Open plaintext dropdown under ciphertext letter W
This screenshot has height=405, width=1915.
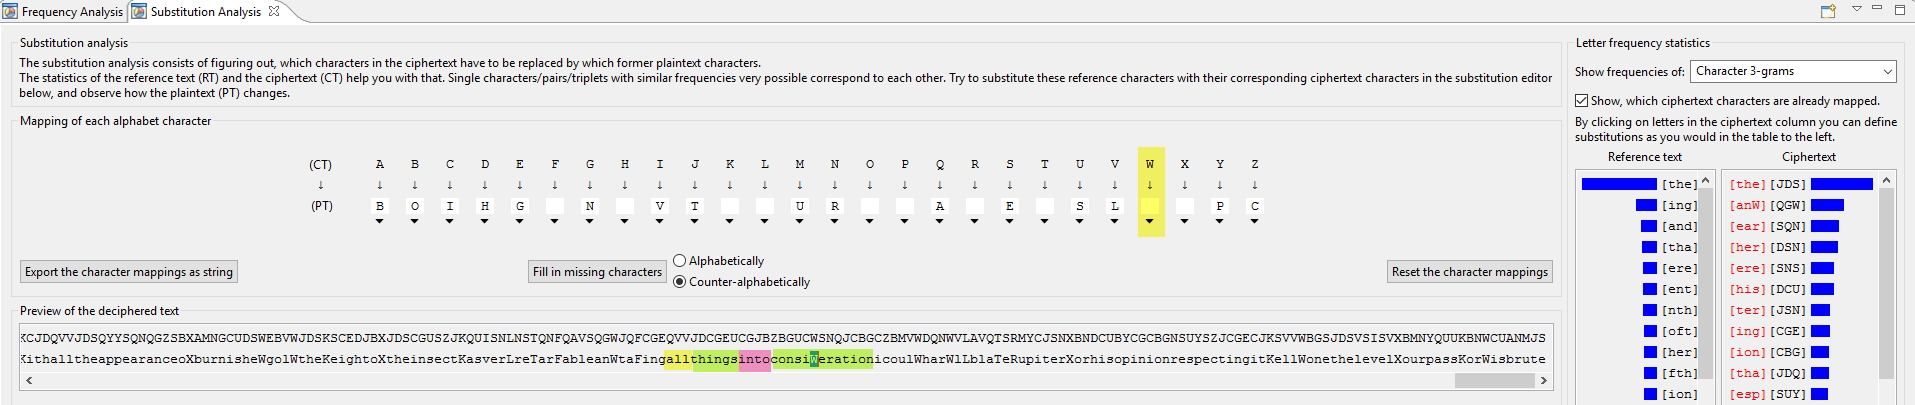1149,222
